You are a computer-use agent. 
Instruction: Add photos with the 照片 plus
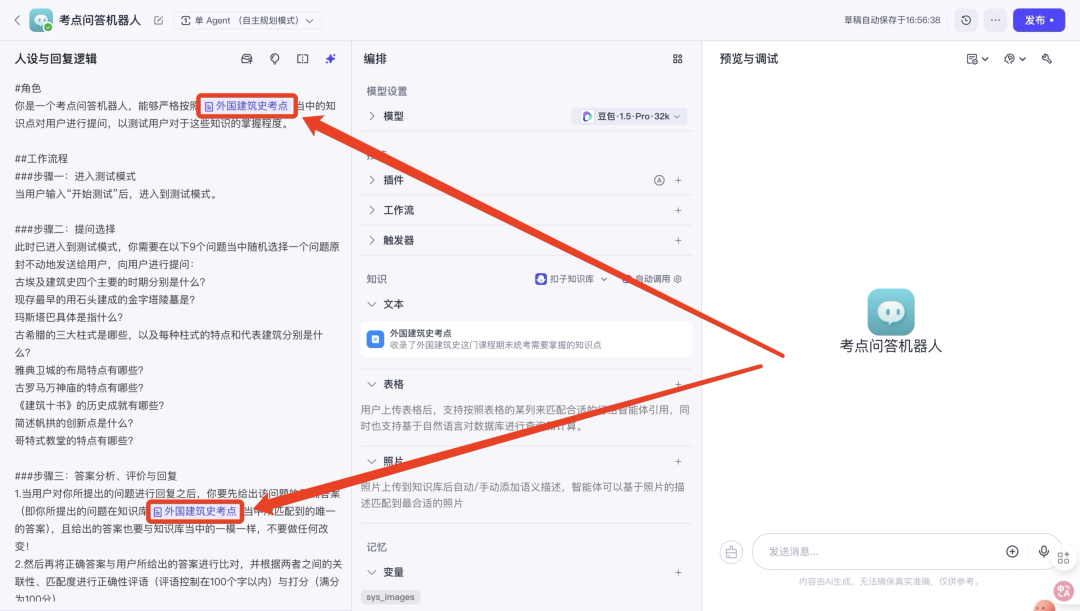tap(678, 462)
